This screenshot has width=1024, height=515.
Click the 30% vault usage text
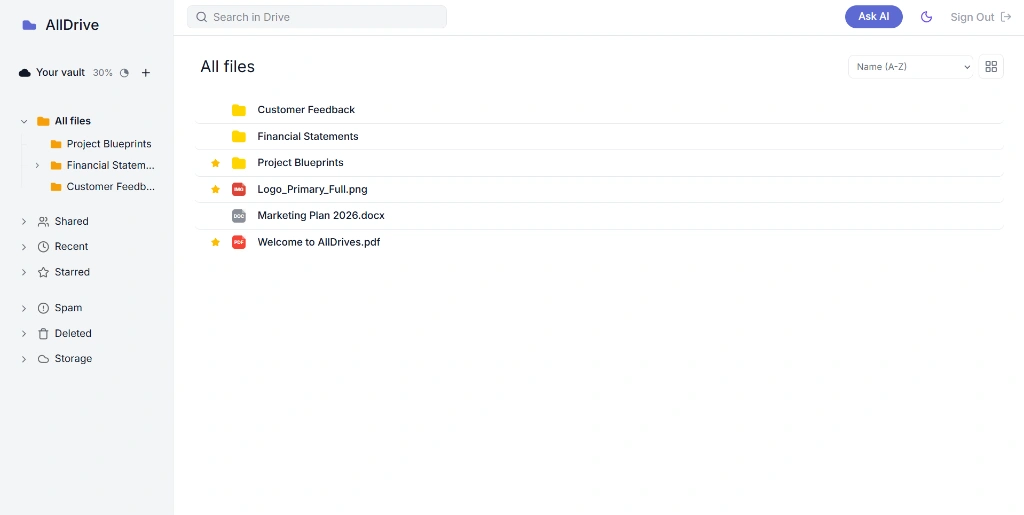pyautogui.click(x=103, y=73)
